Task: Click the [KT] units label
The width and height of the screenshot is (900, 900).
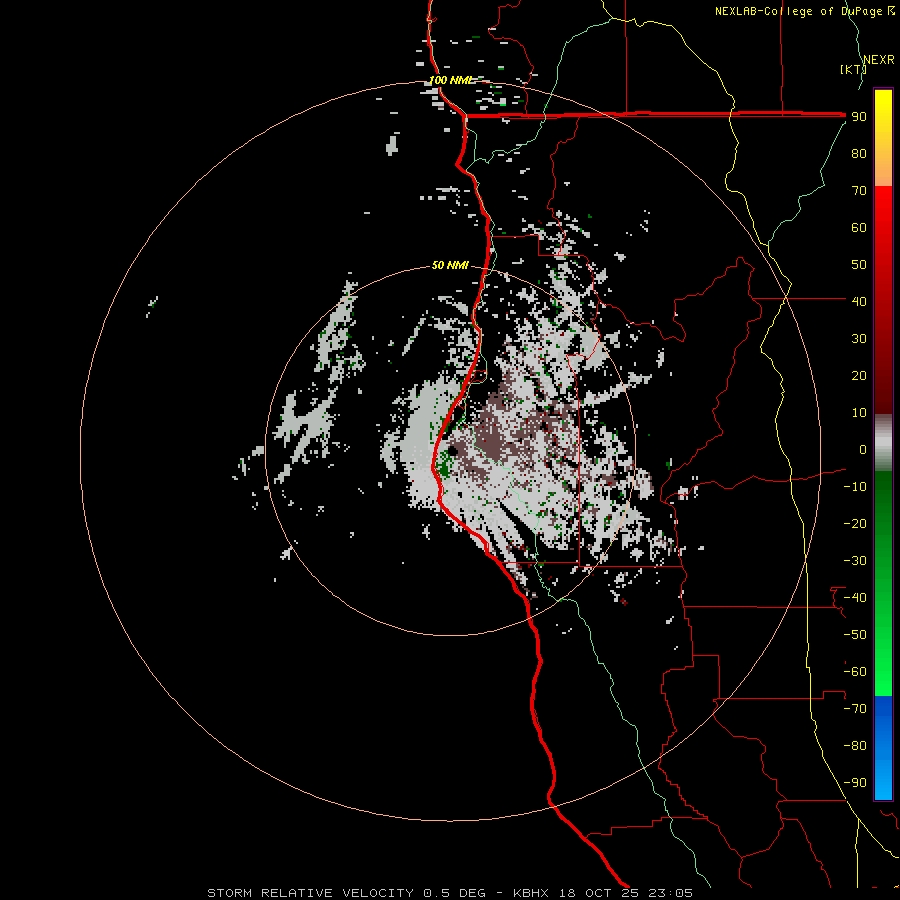Action: [x=853, y=69]
